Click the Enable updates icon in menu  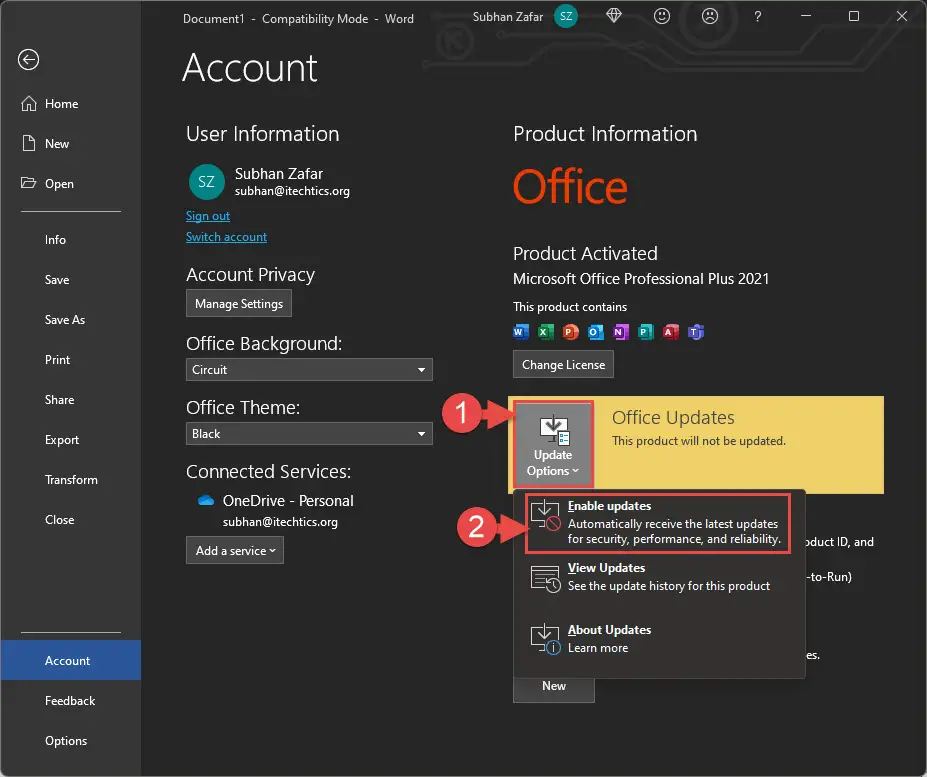click(x=545, y=516)
